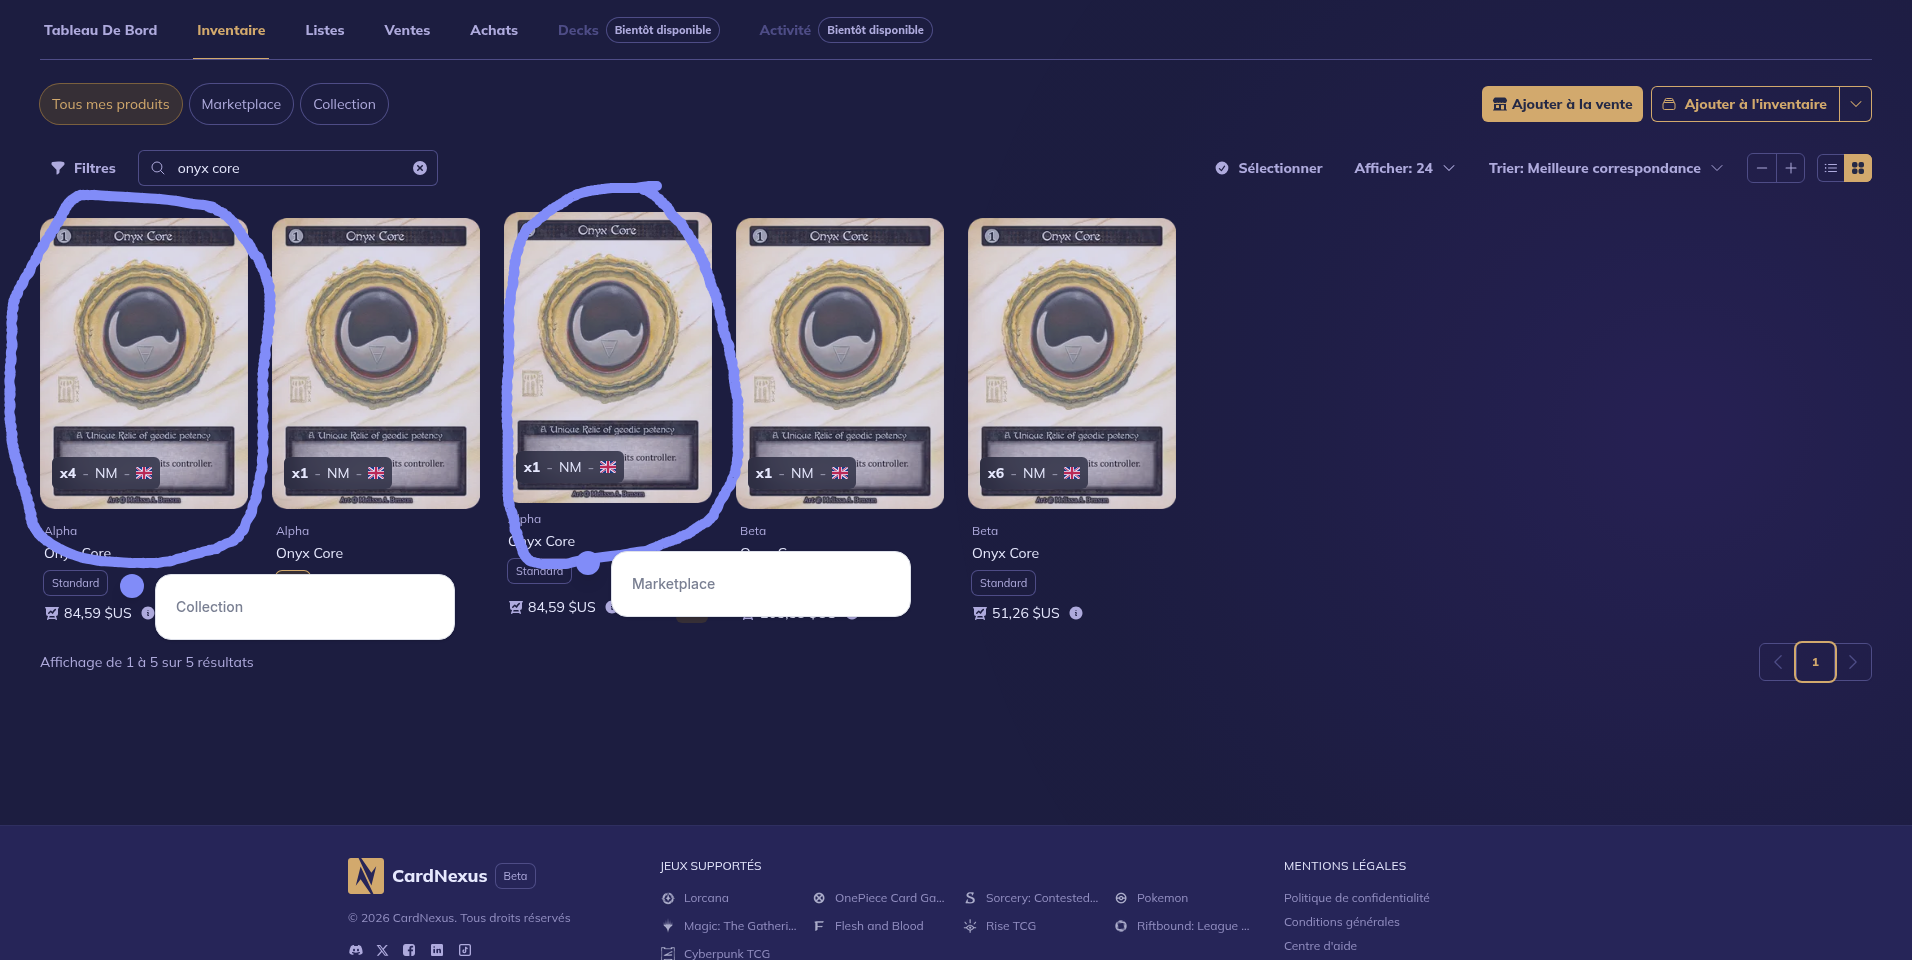Decrease card size with minus button

tap(1762, 168)
